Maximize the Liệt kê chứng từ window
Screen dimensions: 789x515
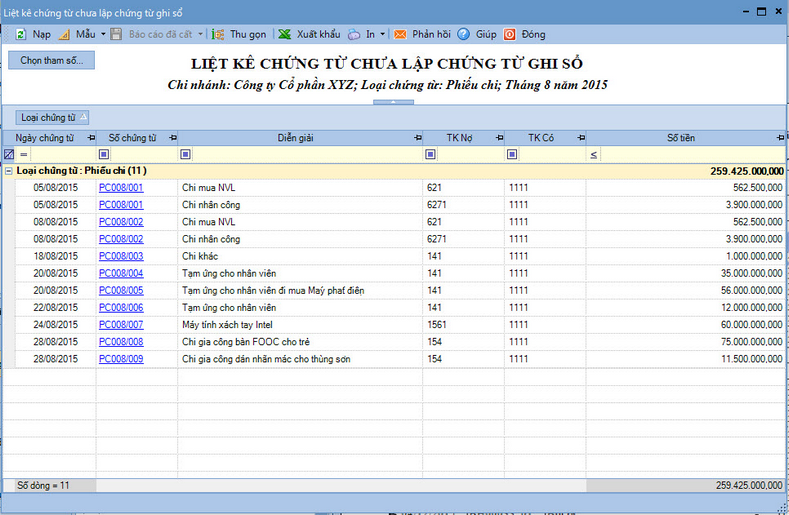(x=762, y=11)
